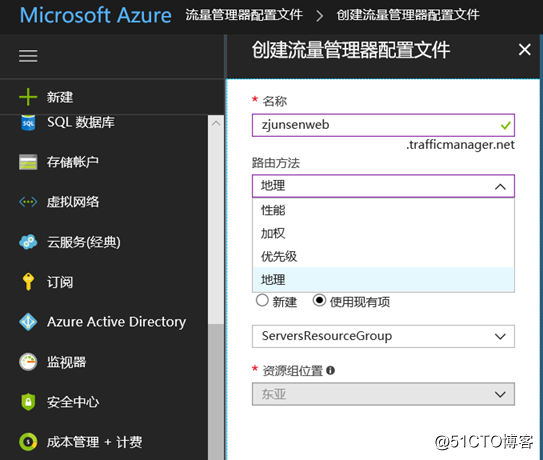The width and height of the screenshot is (543, 460).
Task: Click the info icon beside 资源组位置
Action: [x=330, y=371]
